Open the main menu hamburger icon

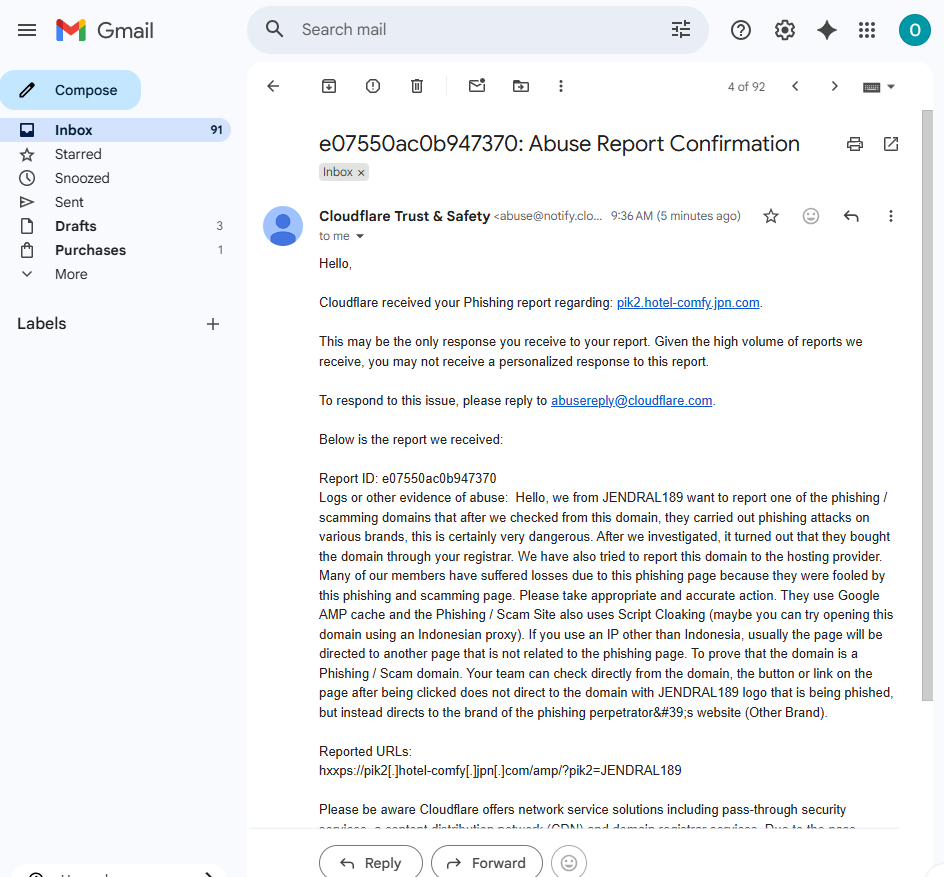(x=27, y=30)
